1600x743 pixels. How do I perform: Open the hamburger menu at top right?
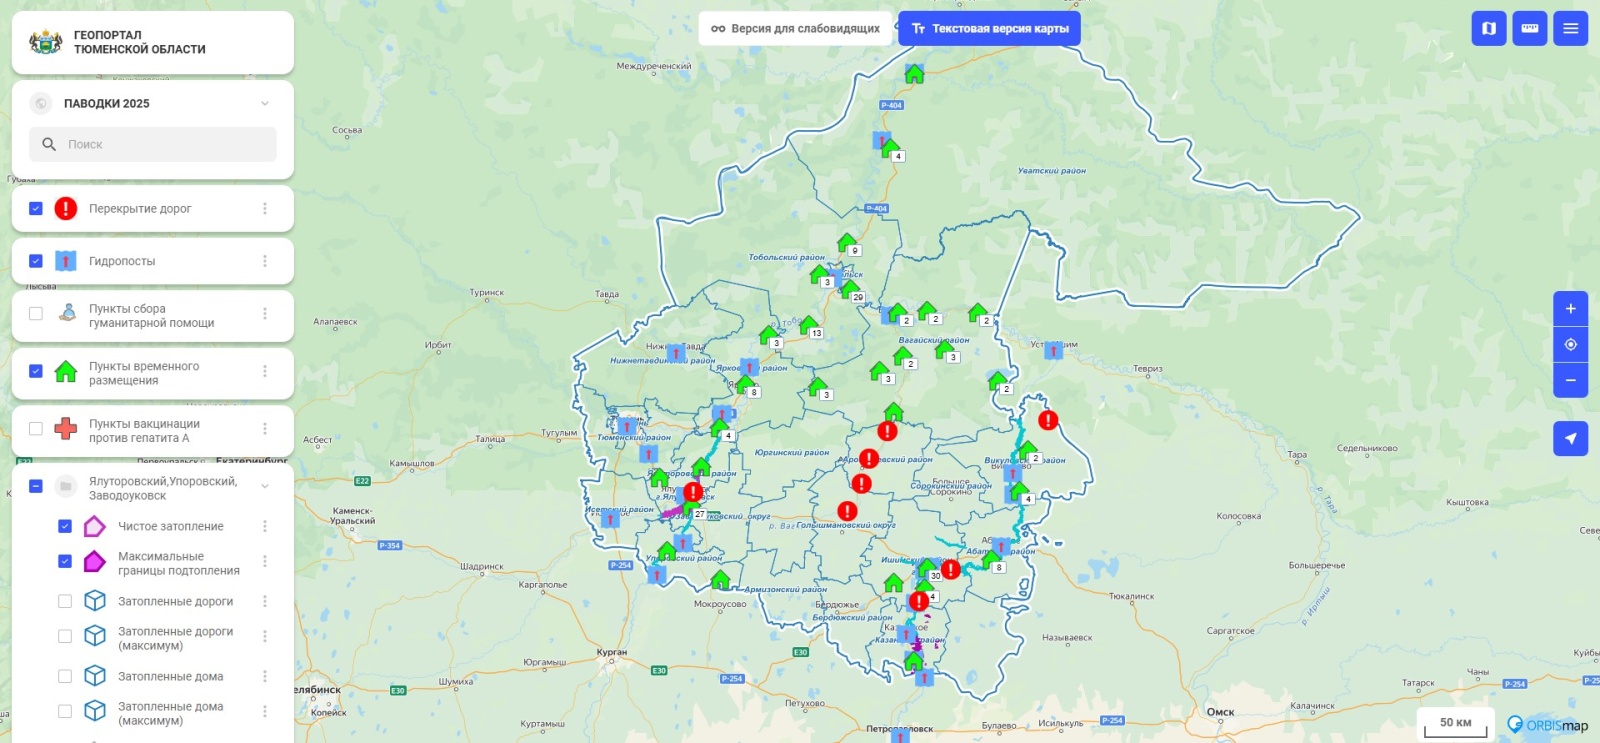pos(1570,28)
